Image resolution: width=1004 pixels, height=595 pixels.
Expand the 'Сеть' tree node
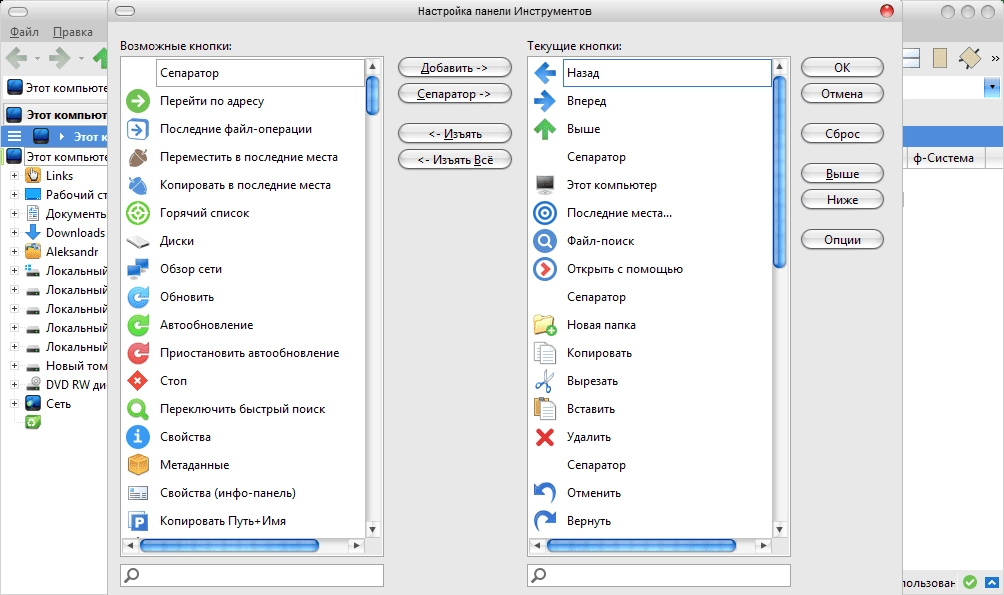pos(14,403)
